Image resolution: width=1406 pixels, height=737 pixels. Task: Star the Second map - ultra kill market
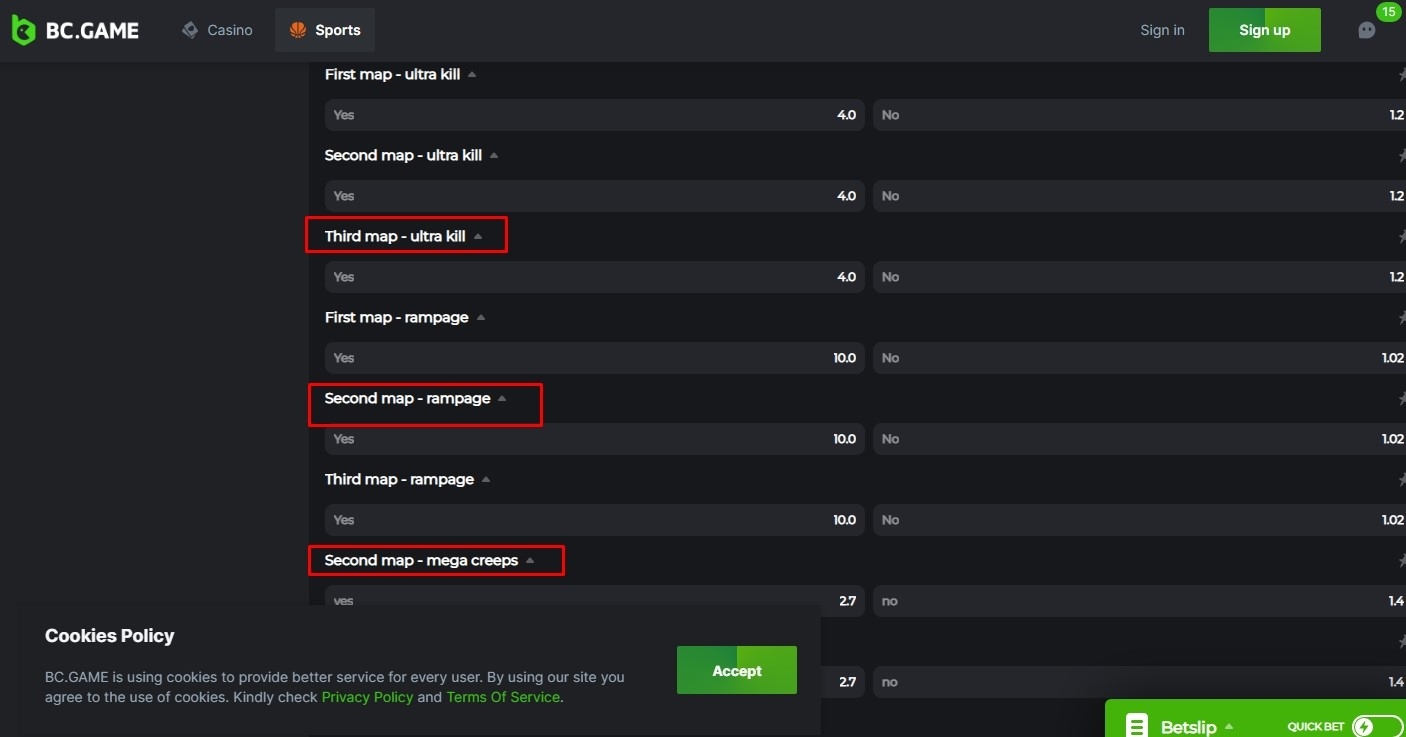click(x=1401, y=156)
